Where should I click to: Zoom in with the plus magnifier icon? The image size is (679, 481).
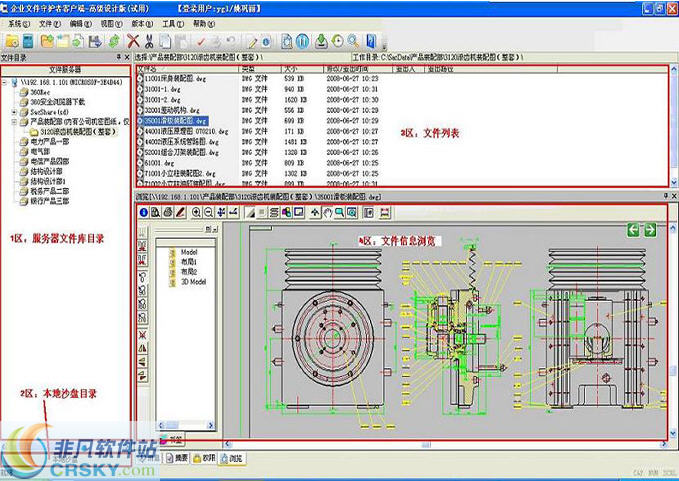click(196, 212)
